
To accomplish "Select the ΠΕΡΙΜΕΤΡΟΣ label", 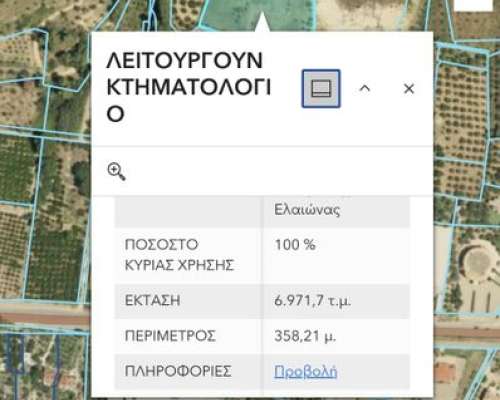I will [170, 336].
